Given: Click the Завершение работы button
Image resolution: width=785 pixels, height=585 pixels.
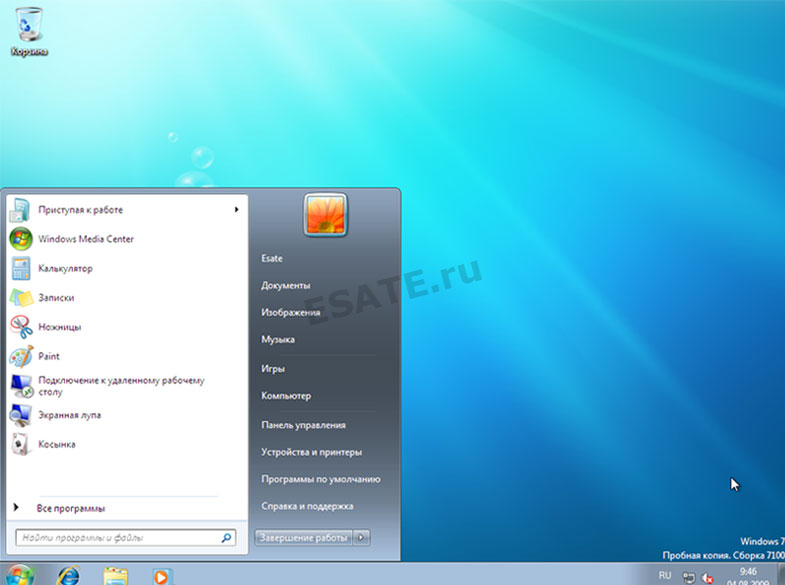Looking at the screenshot, I should 303,537.
